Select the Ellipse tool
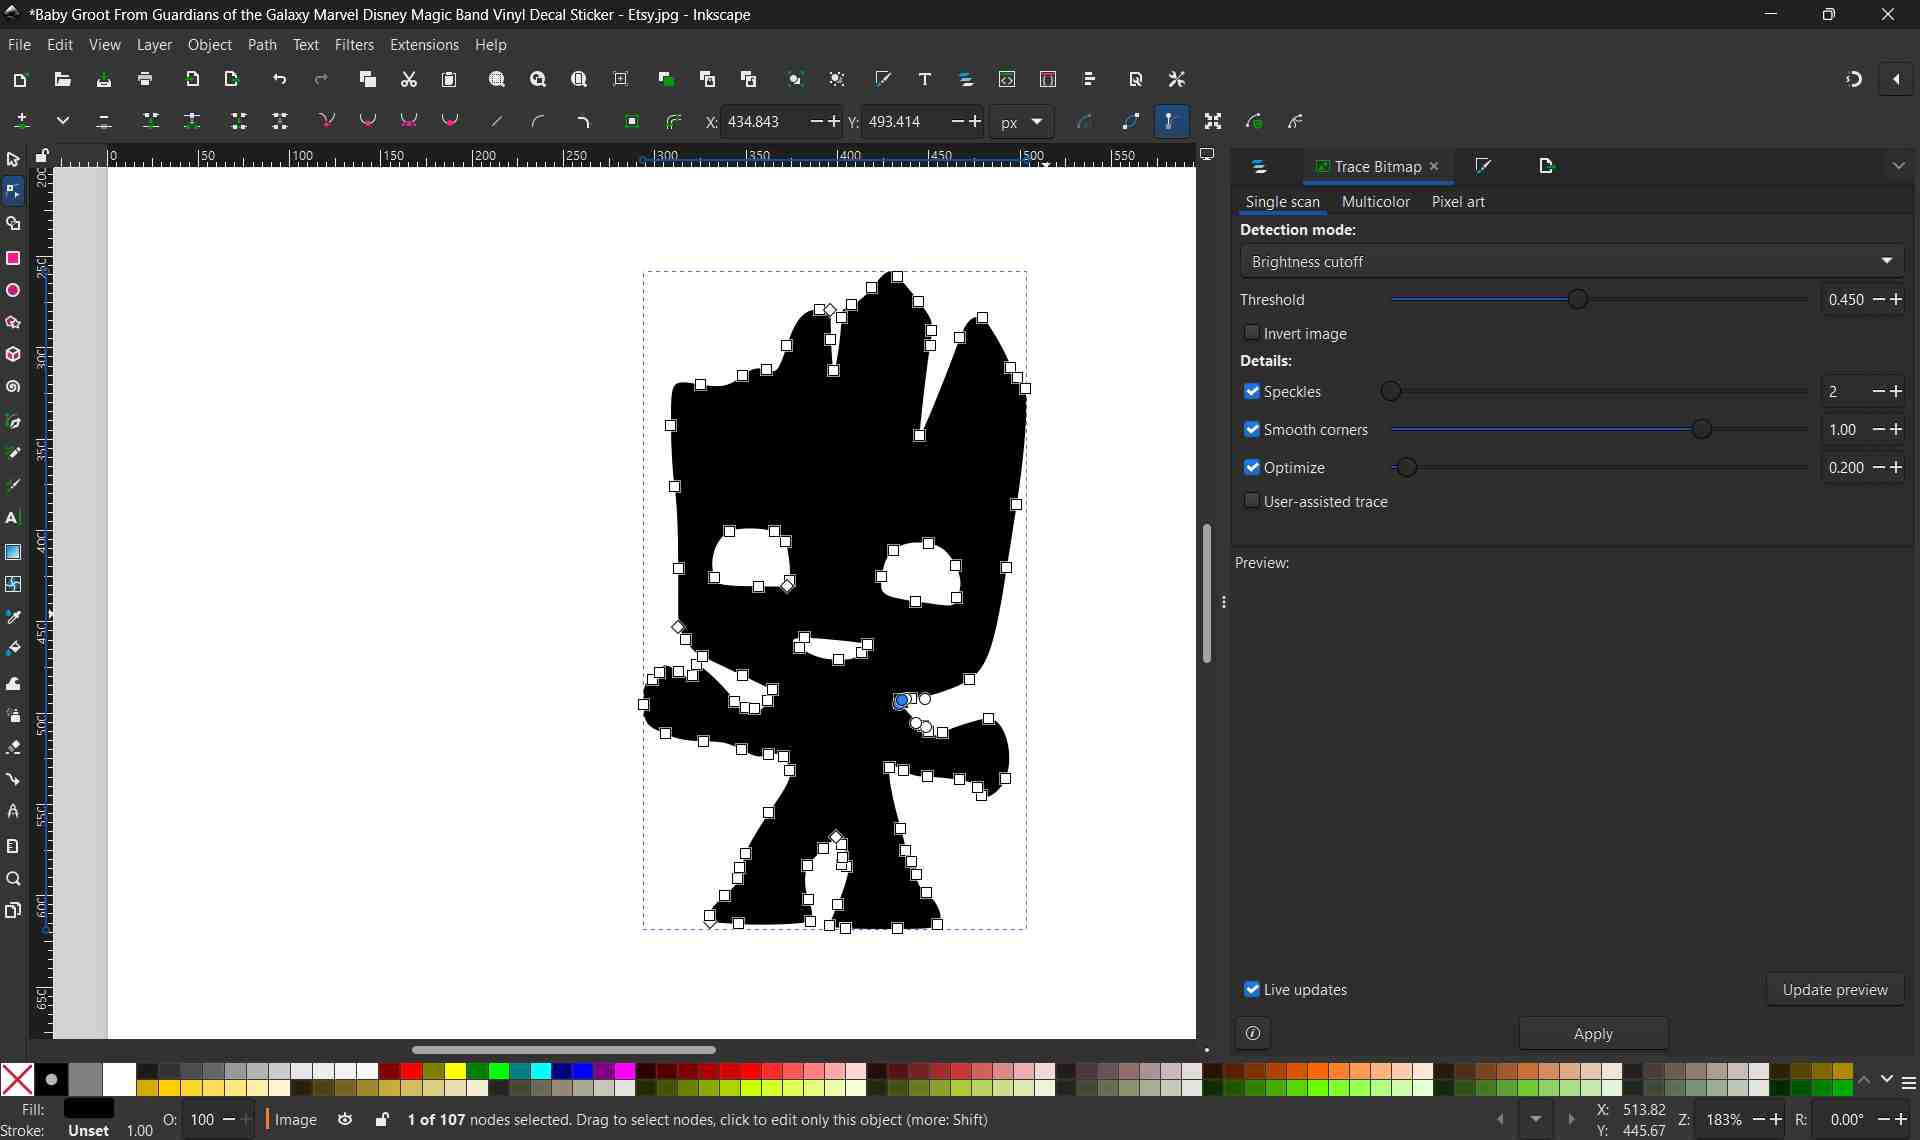This screenshot has width=1920, height=1140. pos(13,291)
